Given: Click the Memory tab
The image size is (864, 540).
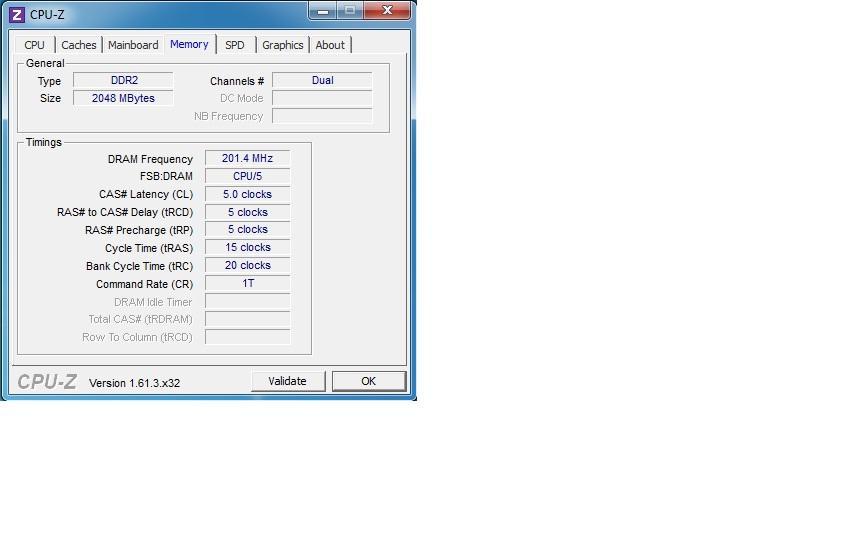Looking at the screenshot, I should pos(189,44).
